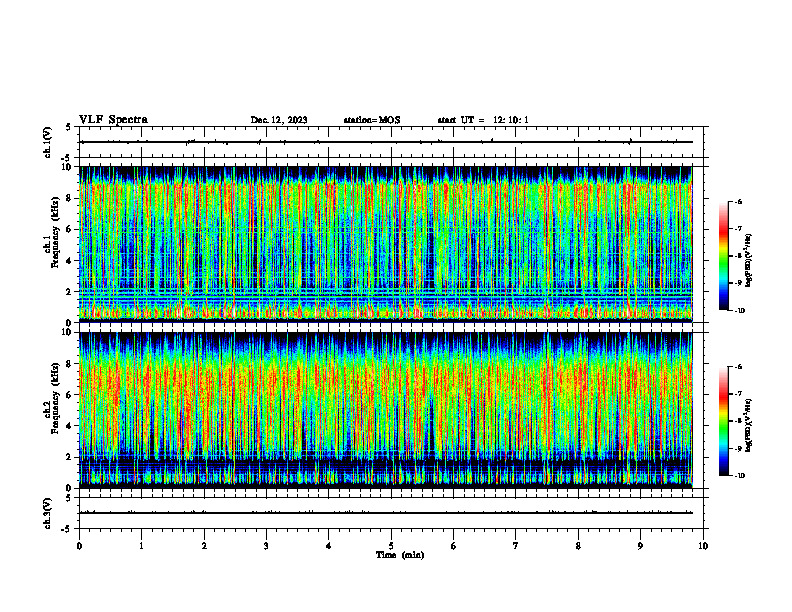
Task: Click the time axis tick label "1"
Action: [141, 546]
